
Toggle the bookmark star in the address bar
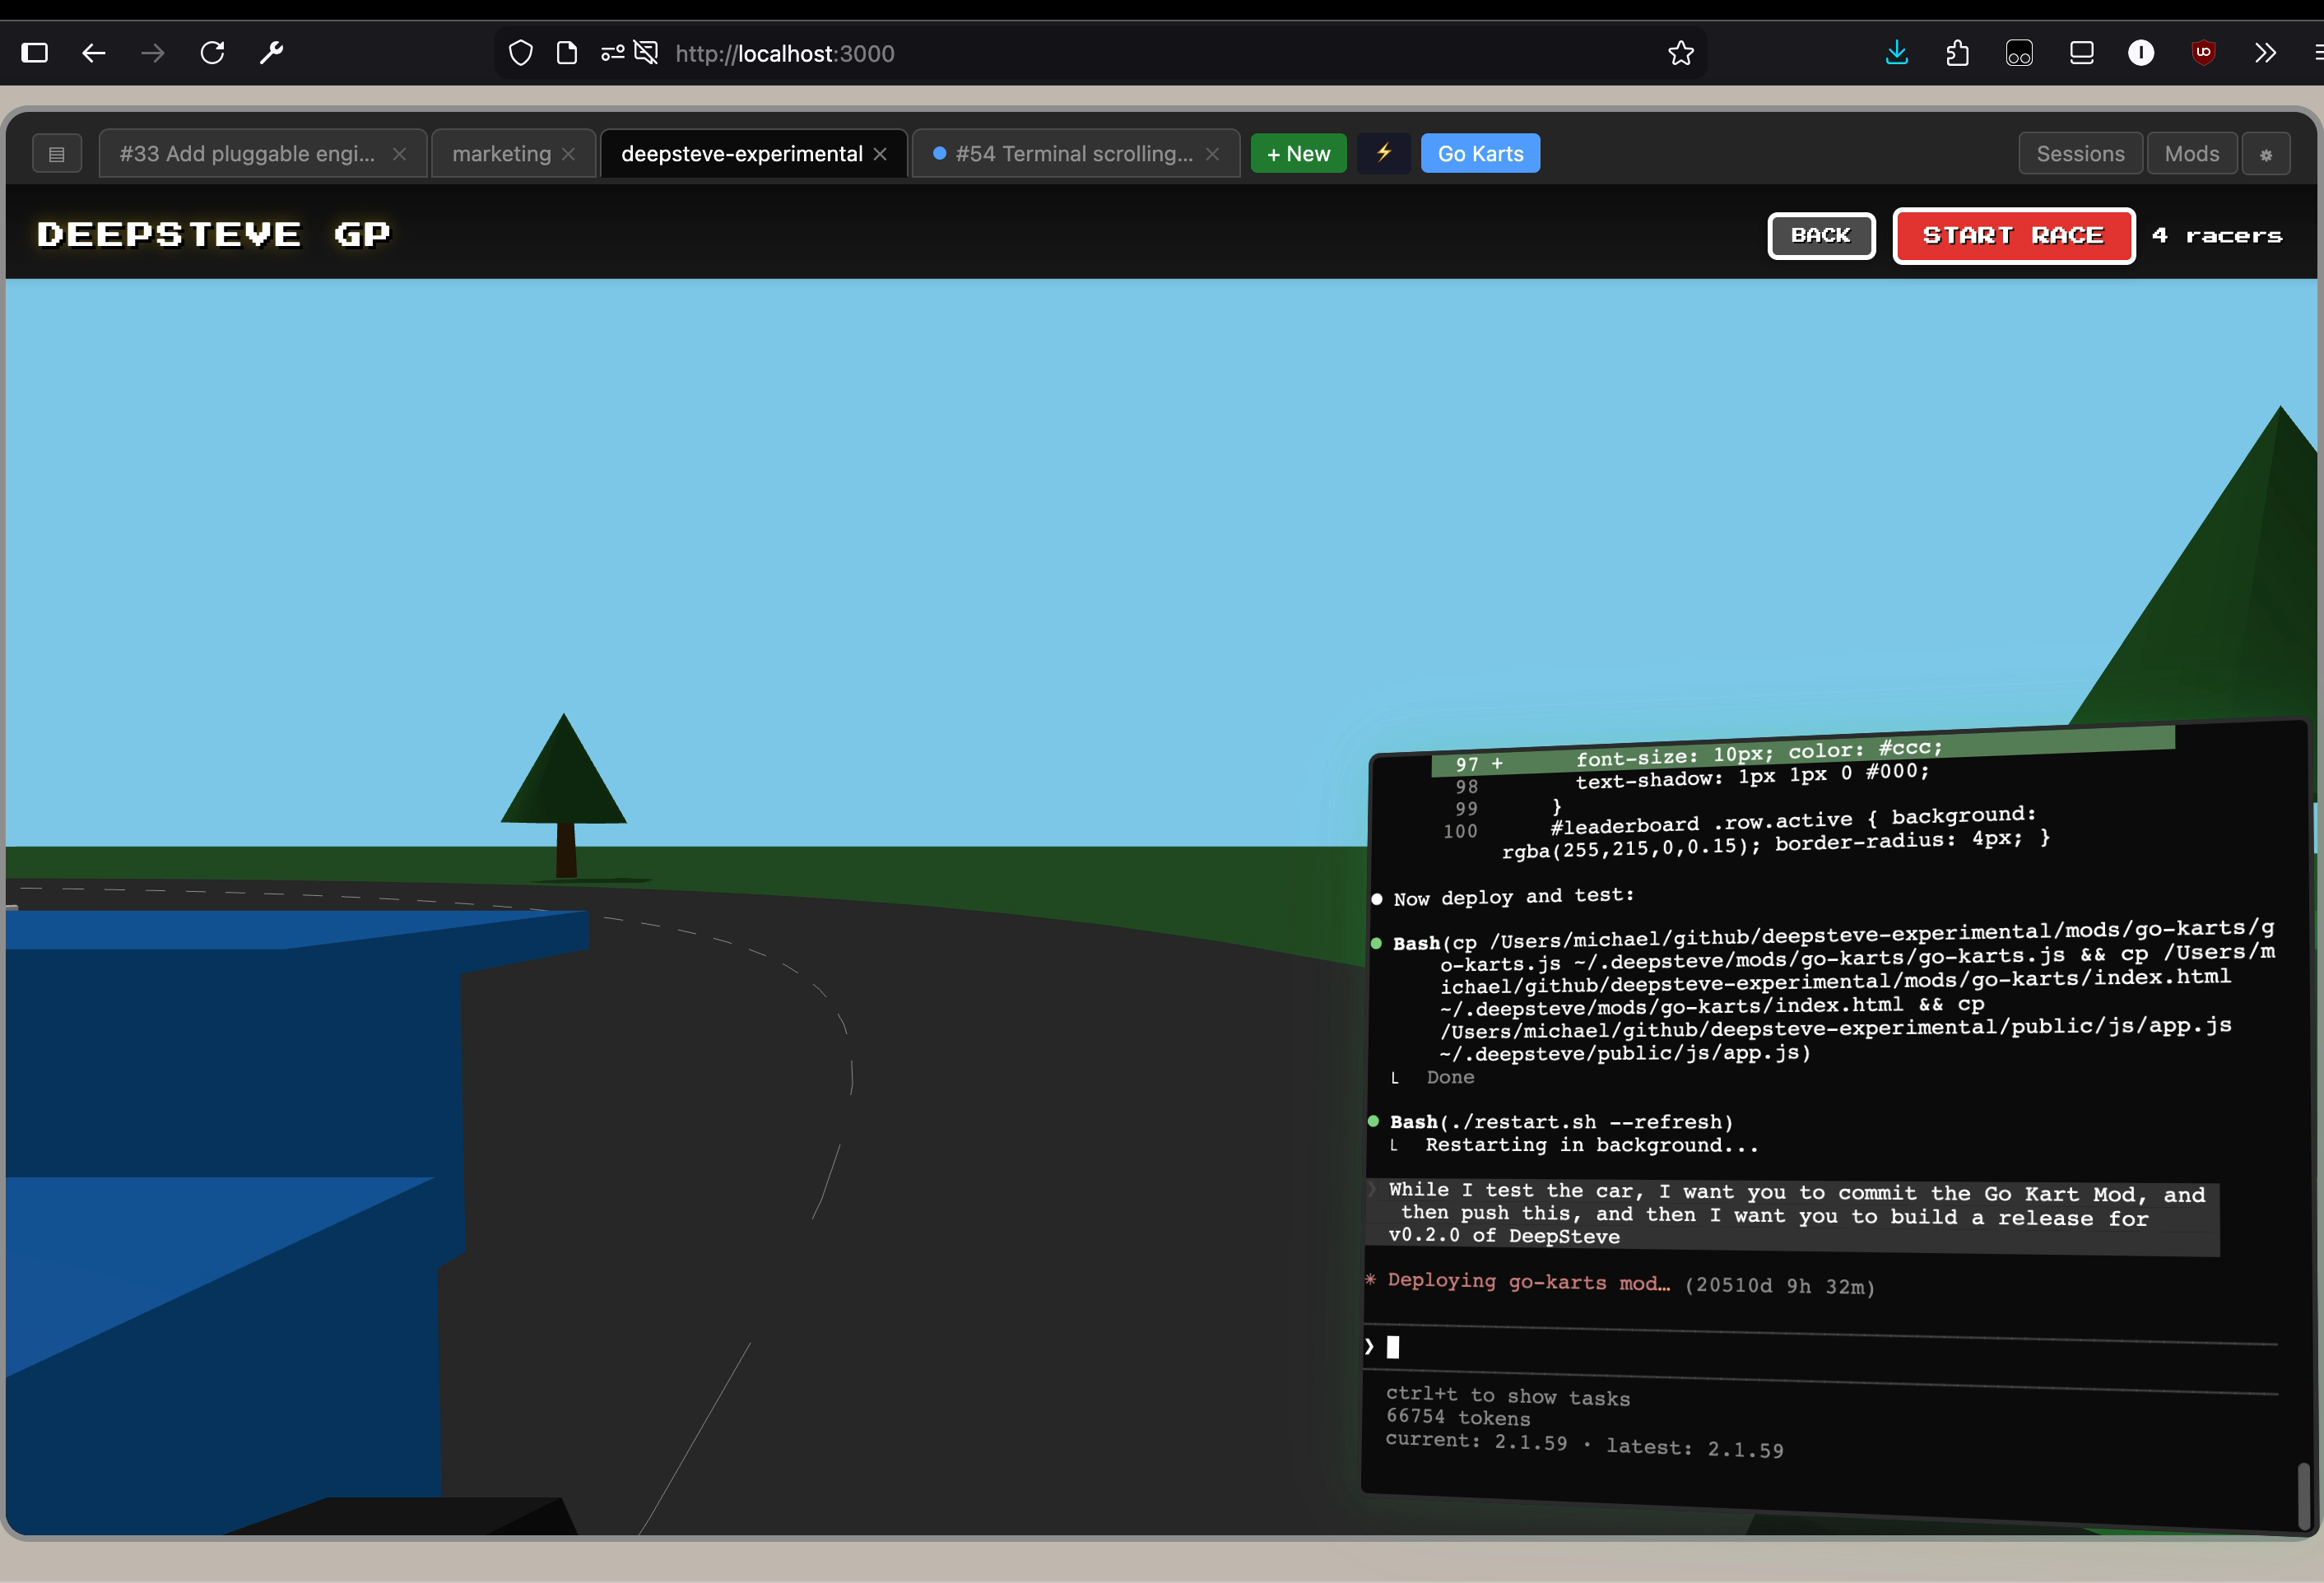pyautogui.click(x=1681, y=53)
